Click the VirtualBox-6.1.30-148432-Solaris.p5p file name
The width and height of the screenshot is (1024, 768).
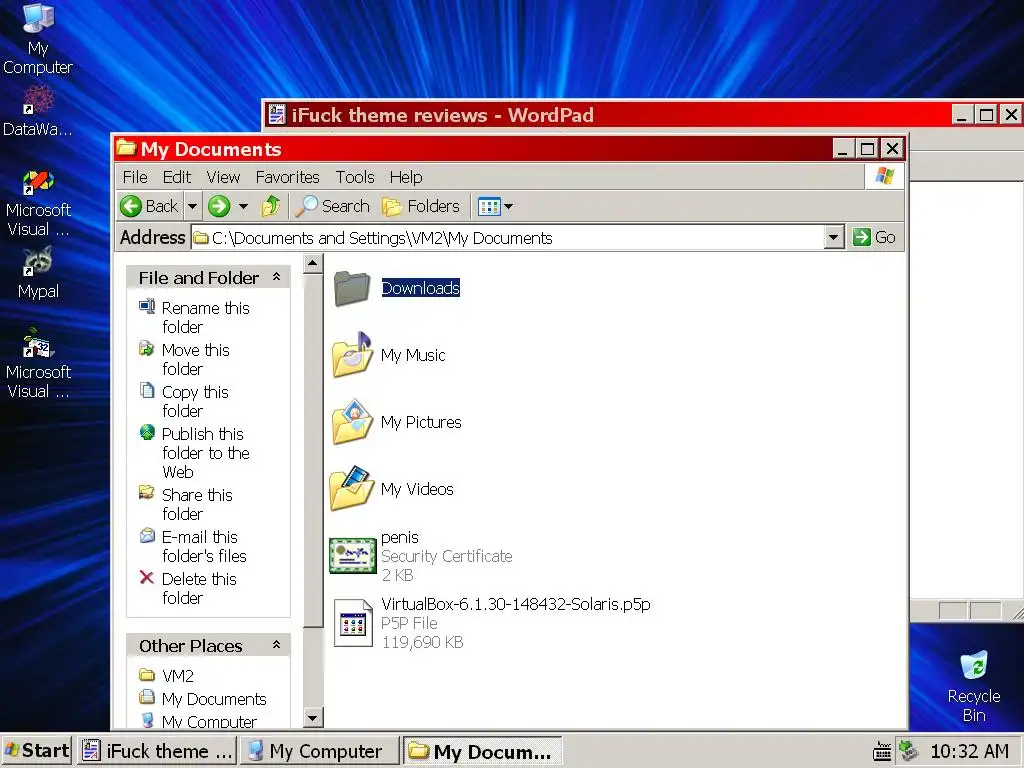[516, 604]
